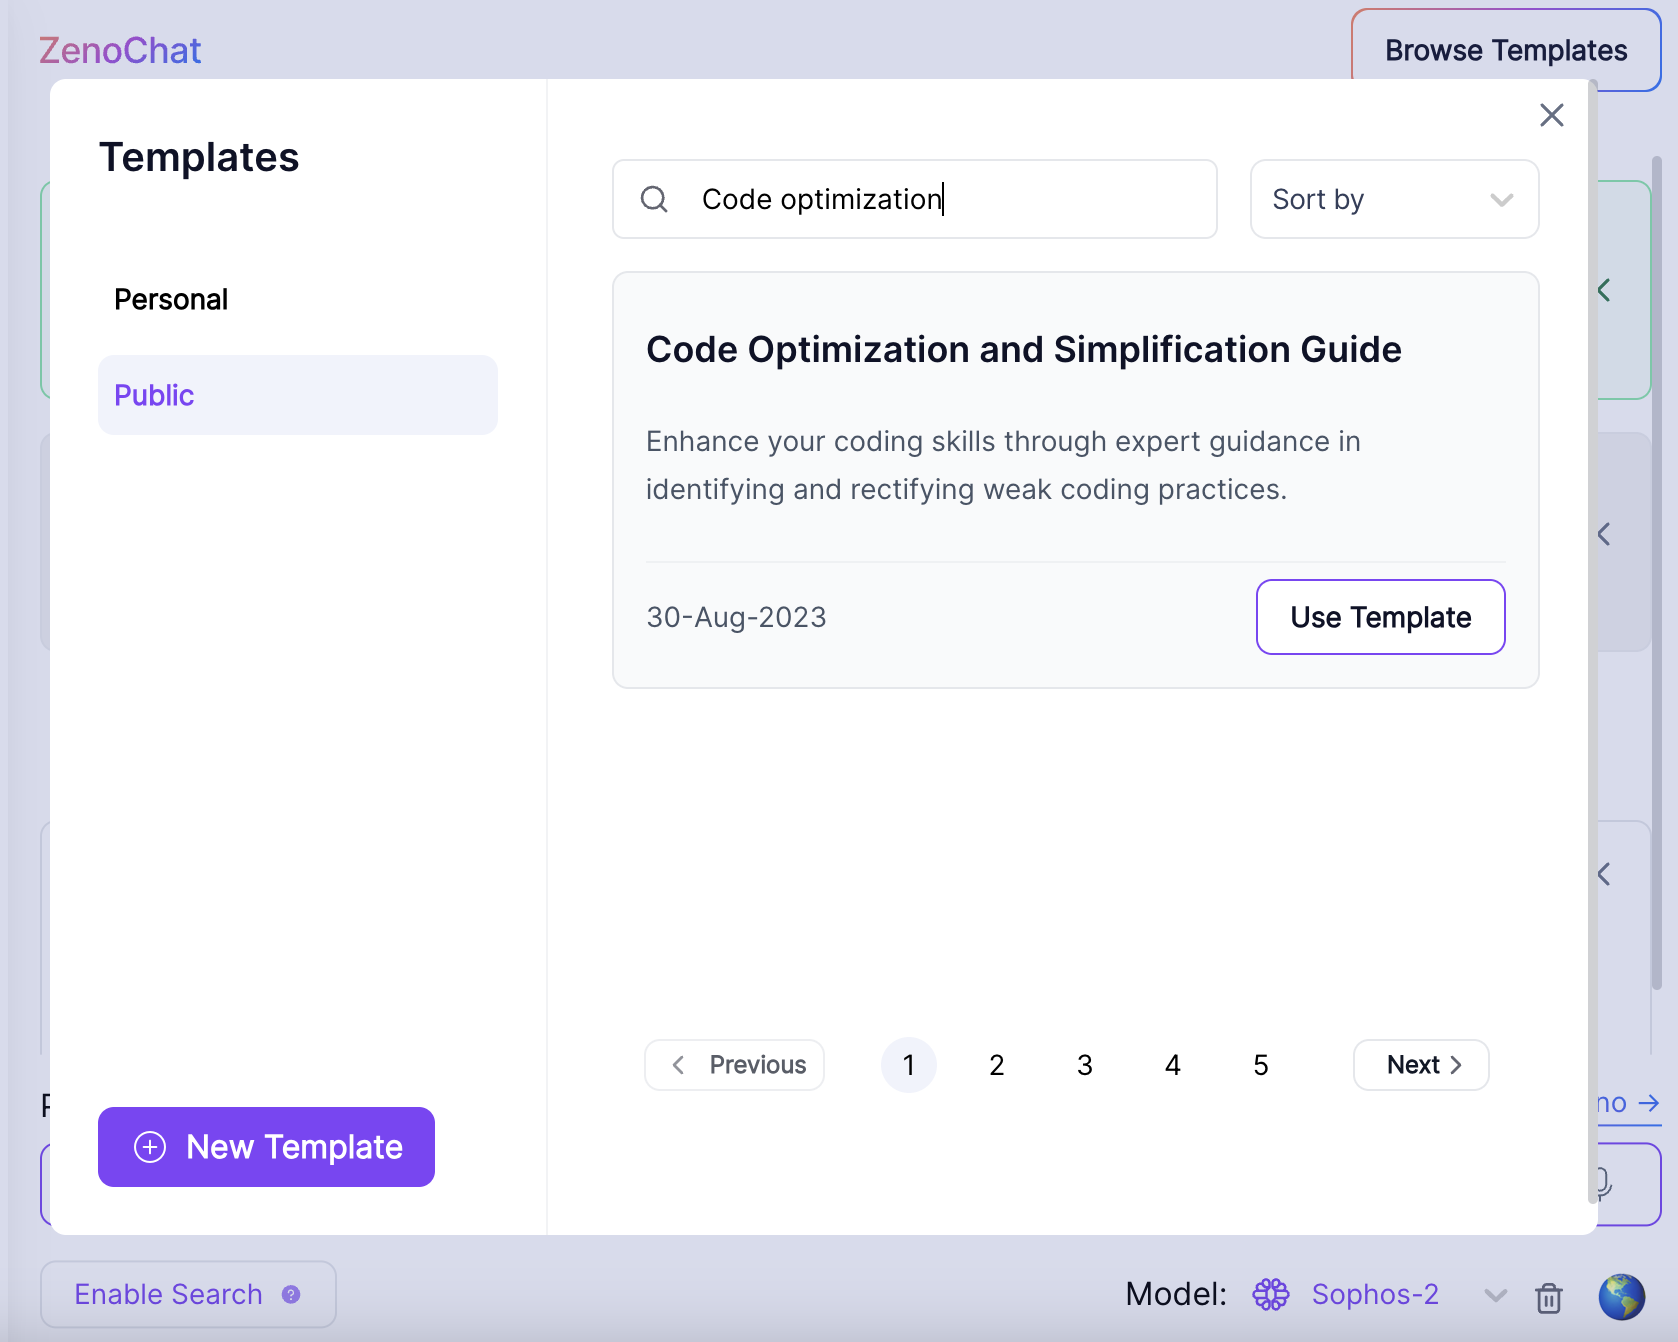
Task: Switch to the Personal templates tab
Action: point(171,299)
